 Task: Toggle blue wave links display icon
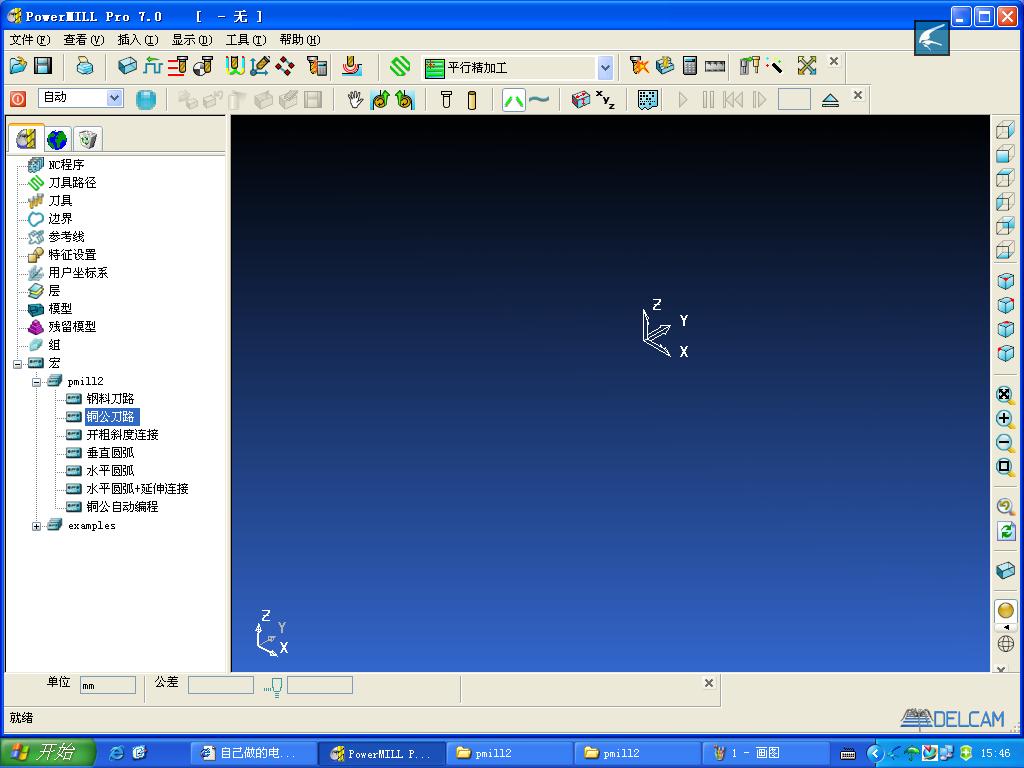click(539, 100)
